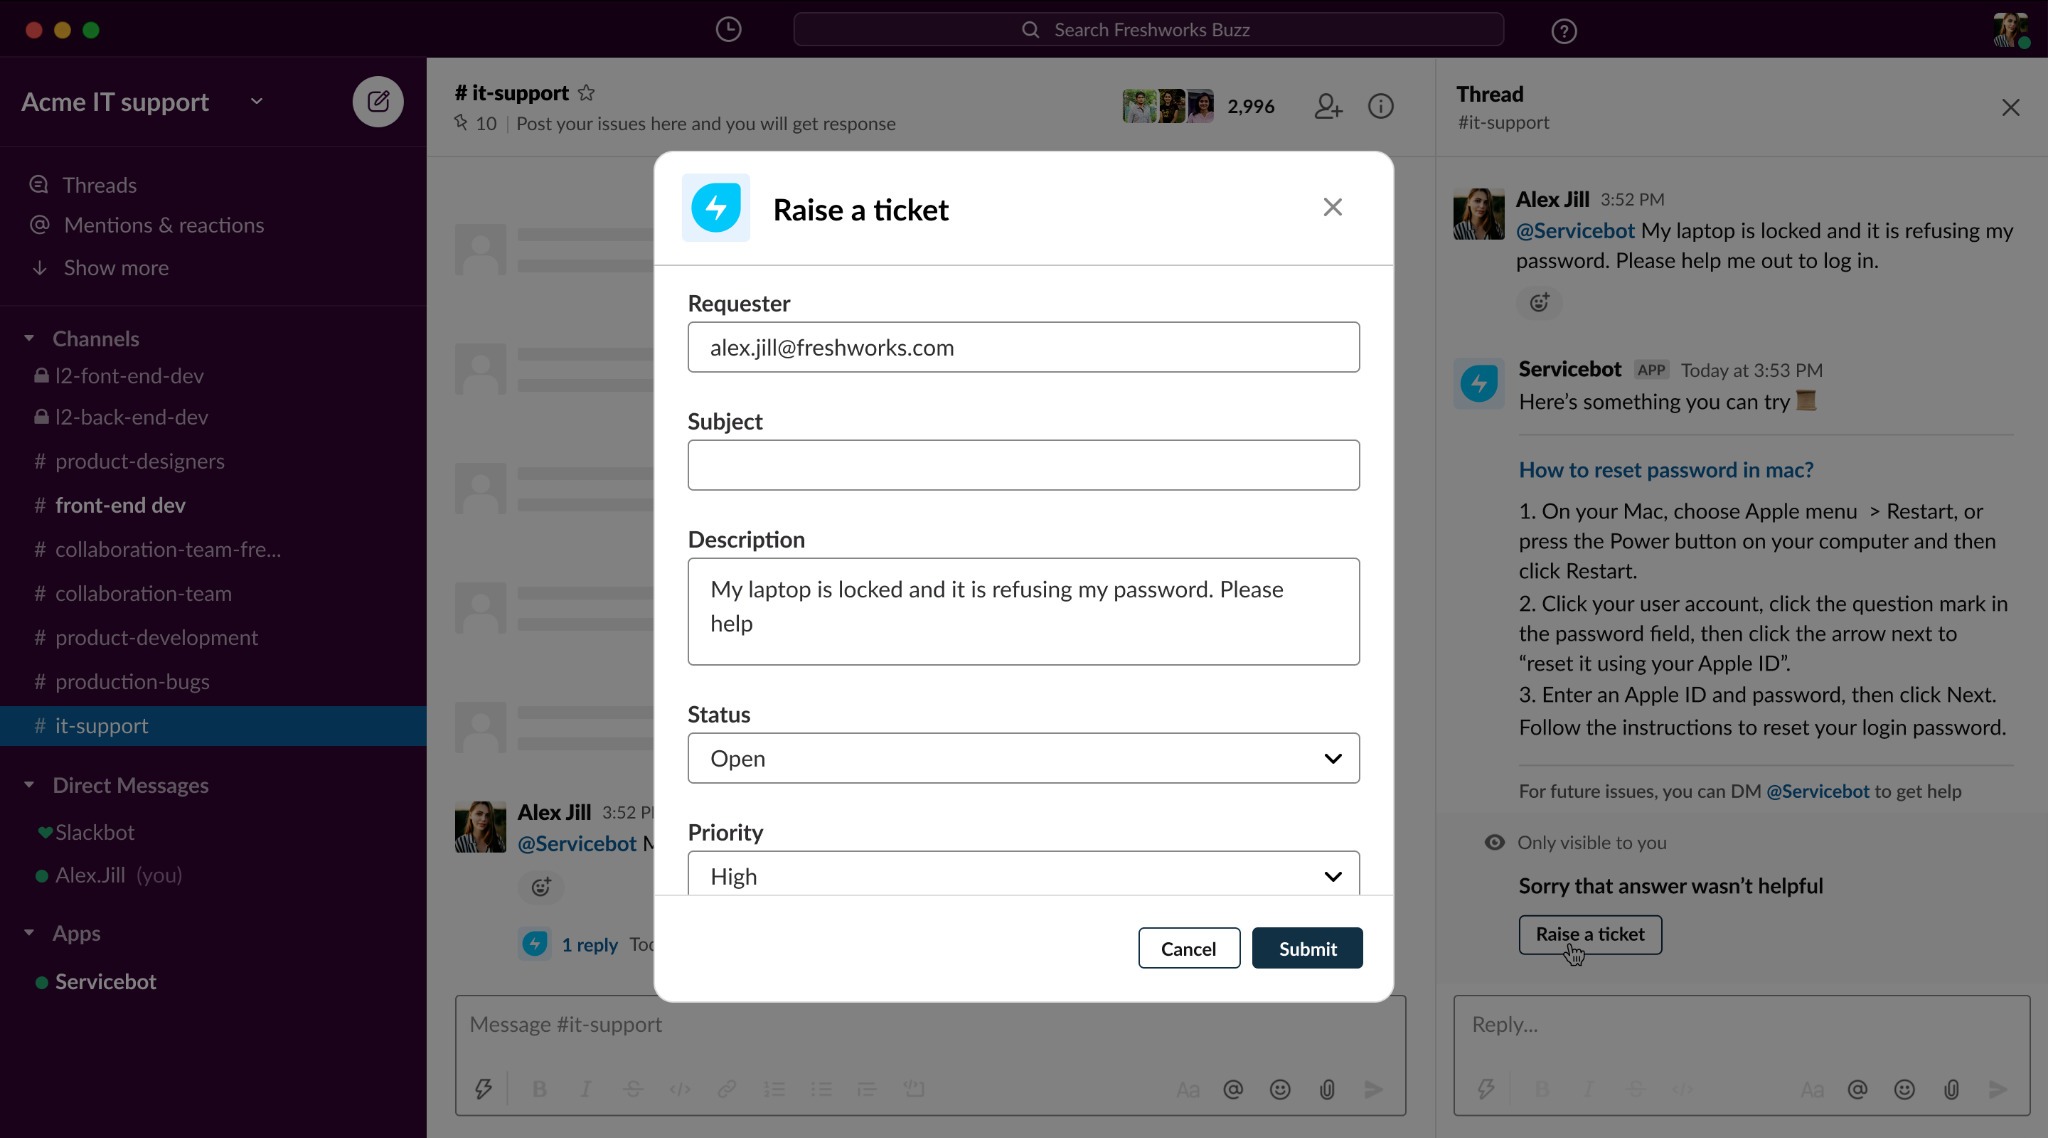2048x1138 pixels.
Task: Open the production-bugs channel
Action: (132, 681)
